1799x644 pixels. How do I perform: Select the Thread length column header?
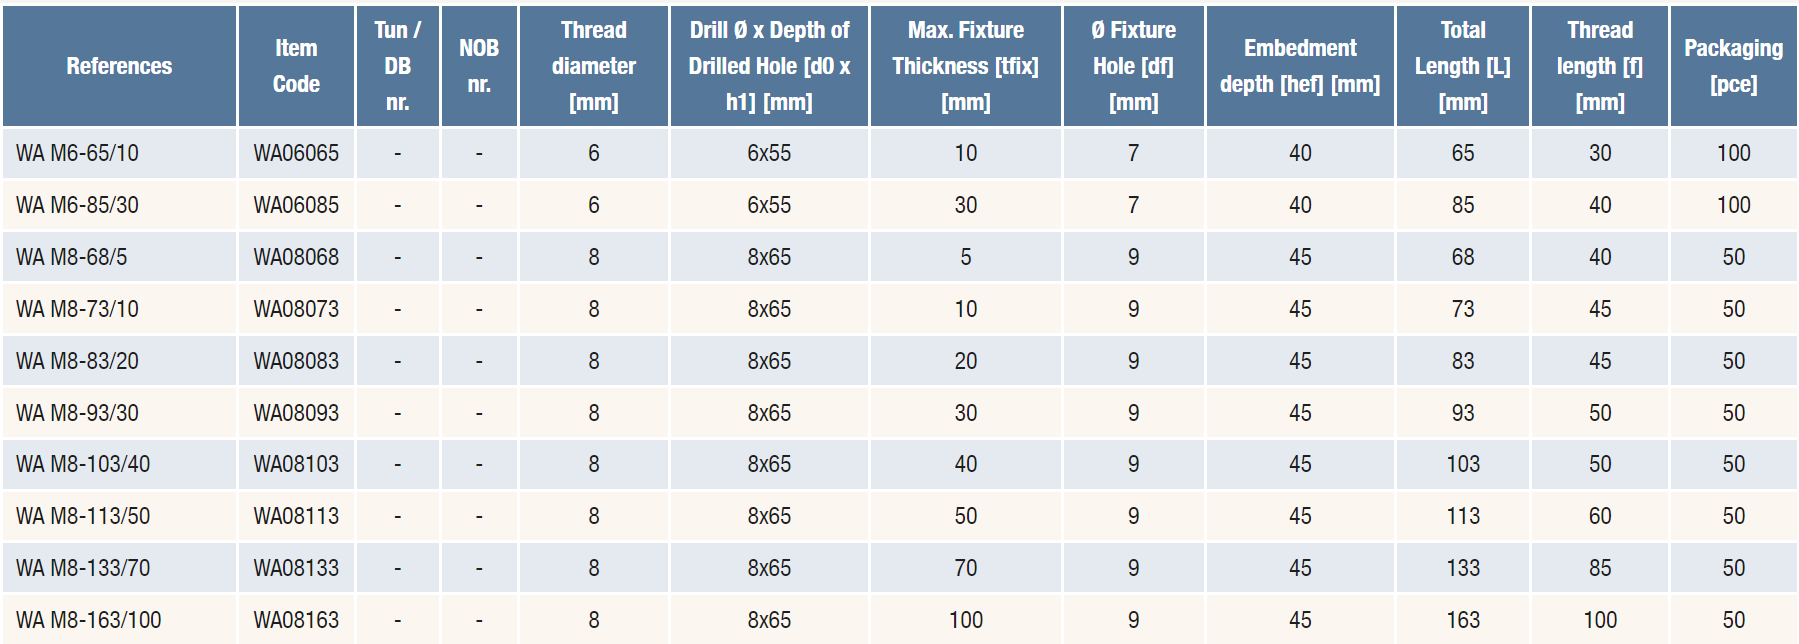[1599, 66]
